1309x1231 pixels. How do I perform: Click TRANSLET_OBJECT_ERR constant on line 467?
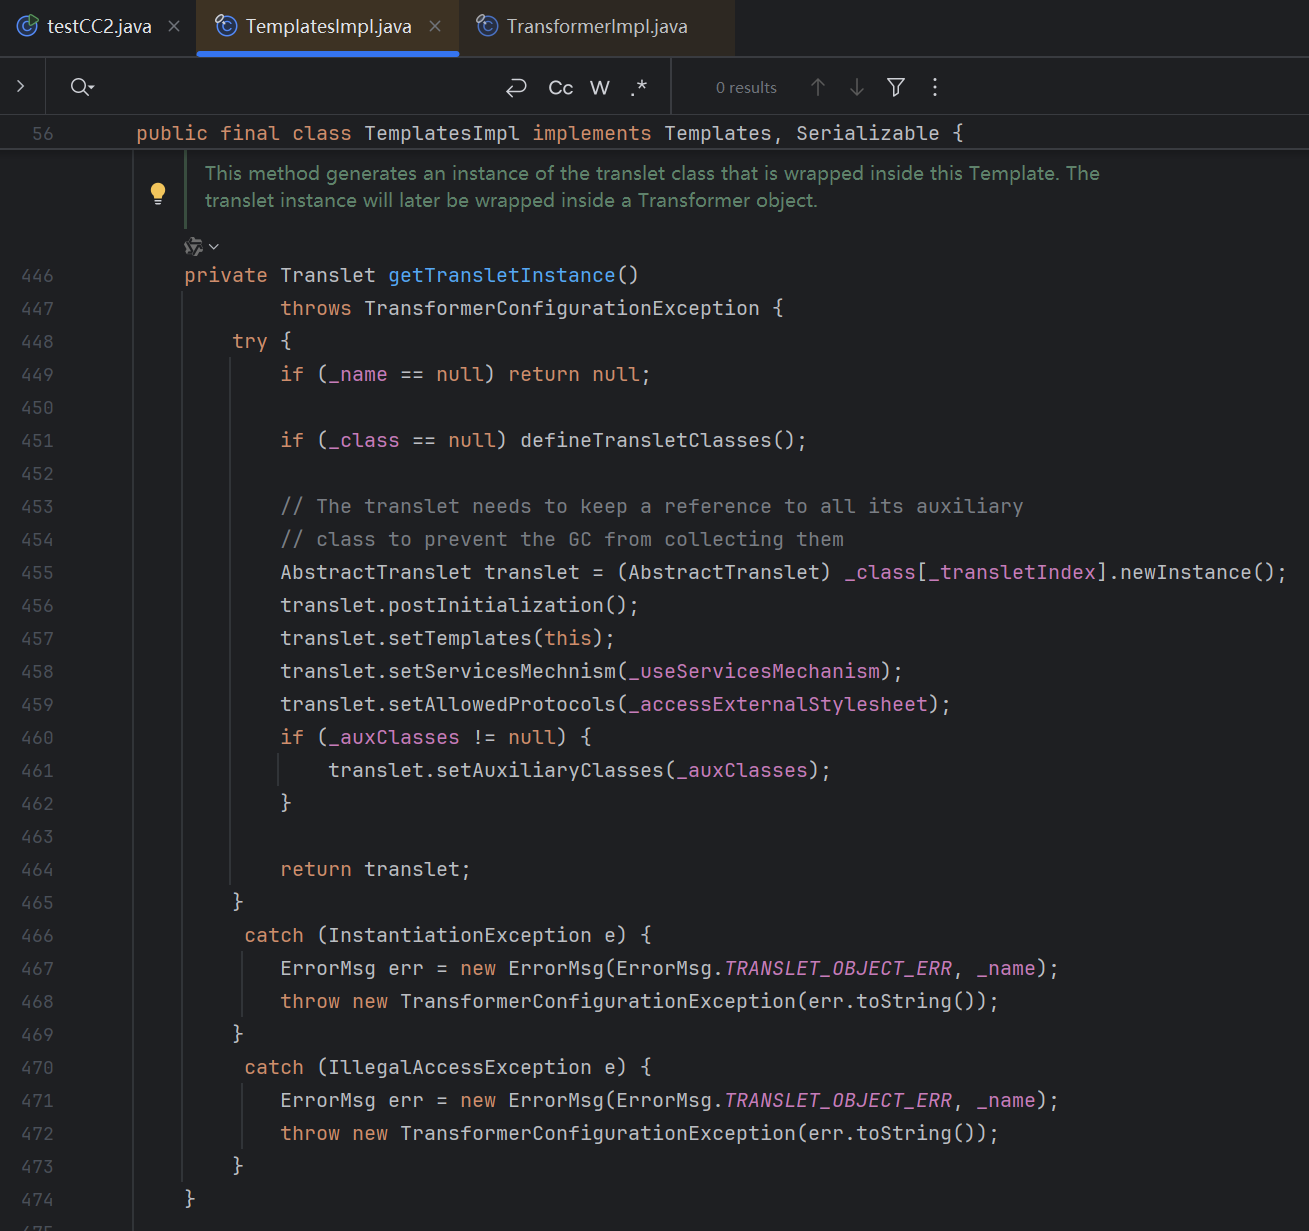pos(838,968)
